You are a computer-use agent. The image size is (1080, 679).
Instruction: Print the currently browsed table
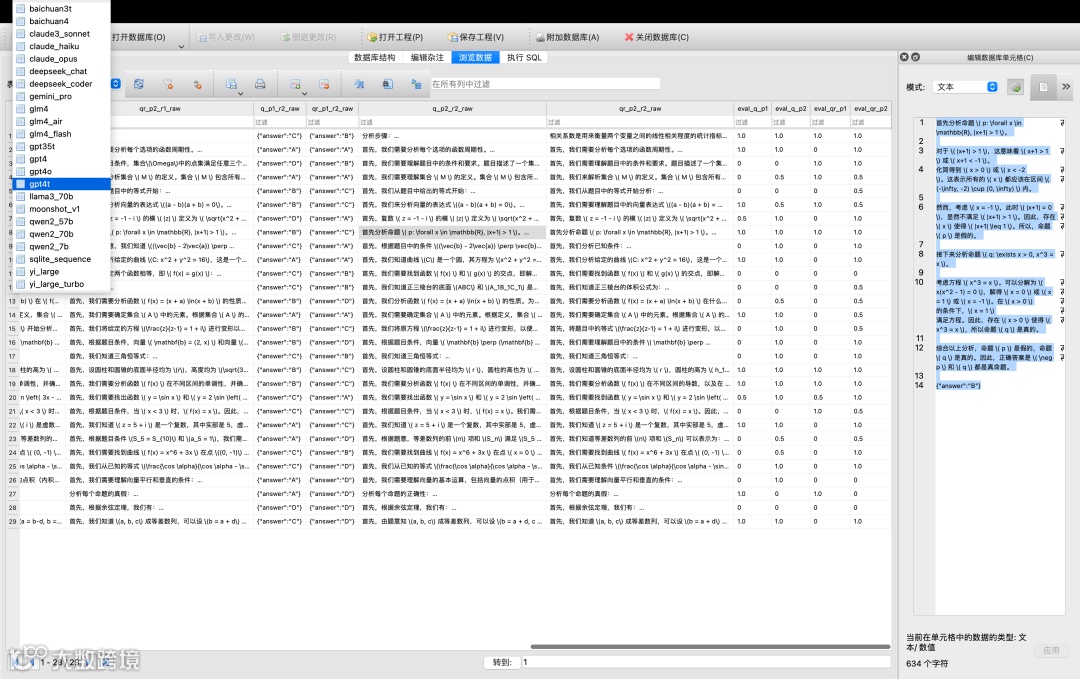coord(260,84)
